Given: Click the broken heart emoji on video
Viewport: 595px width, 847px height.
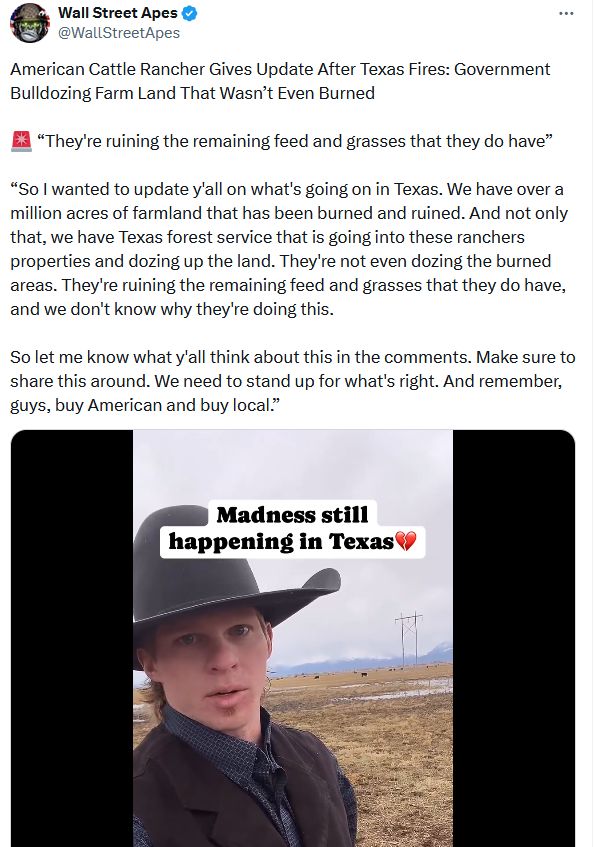Looking at the screenshot, I should pos(406,541).
